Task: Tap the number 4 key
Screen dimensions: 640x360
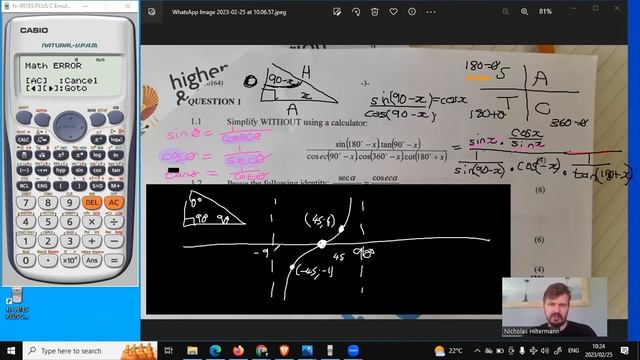Action: (26, 222)
